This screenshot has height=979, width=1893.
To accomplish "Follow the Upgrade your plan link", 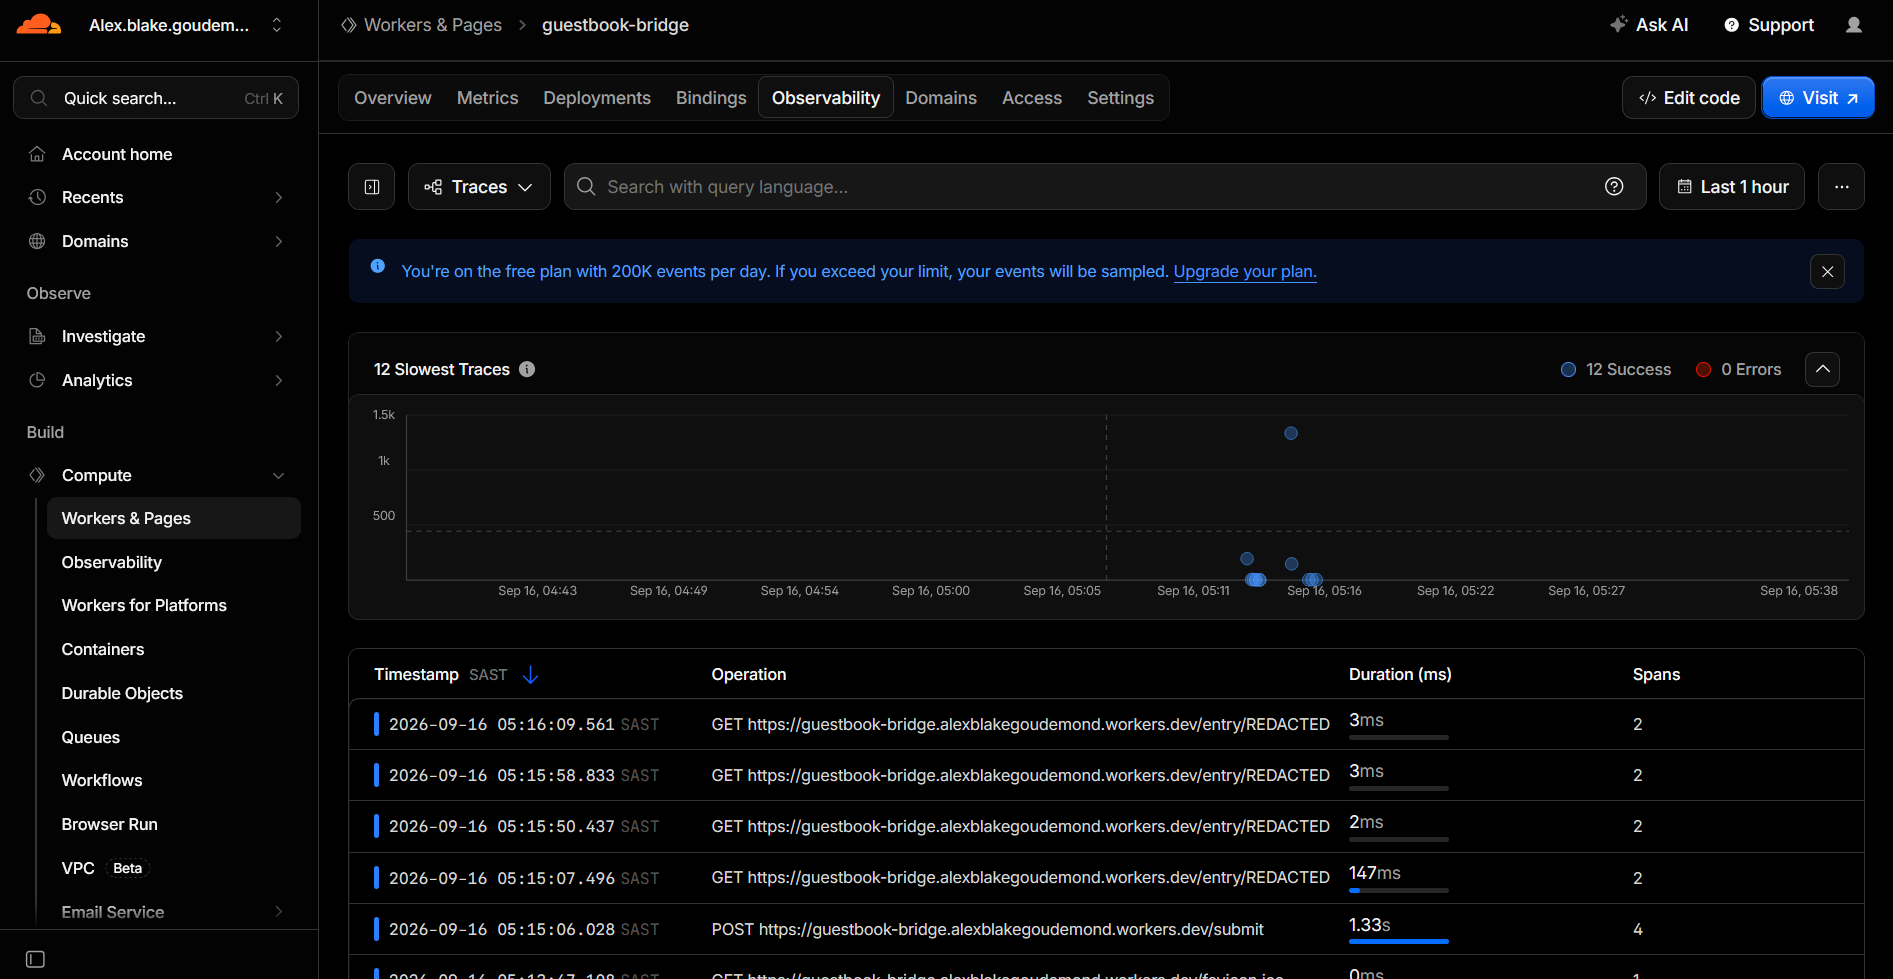I will (x=1245, y=272).
